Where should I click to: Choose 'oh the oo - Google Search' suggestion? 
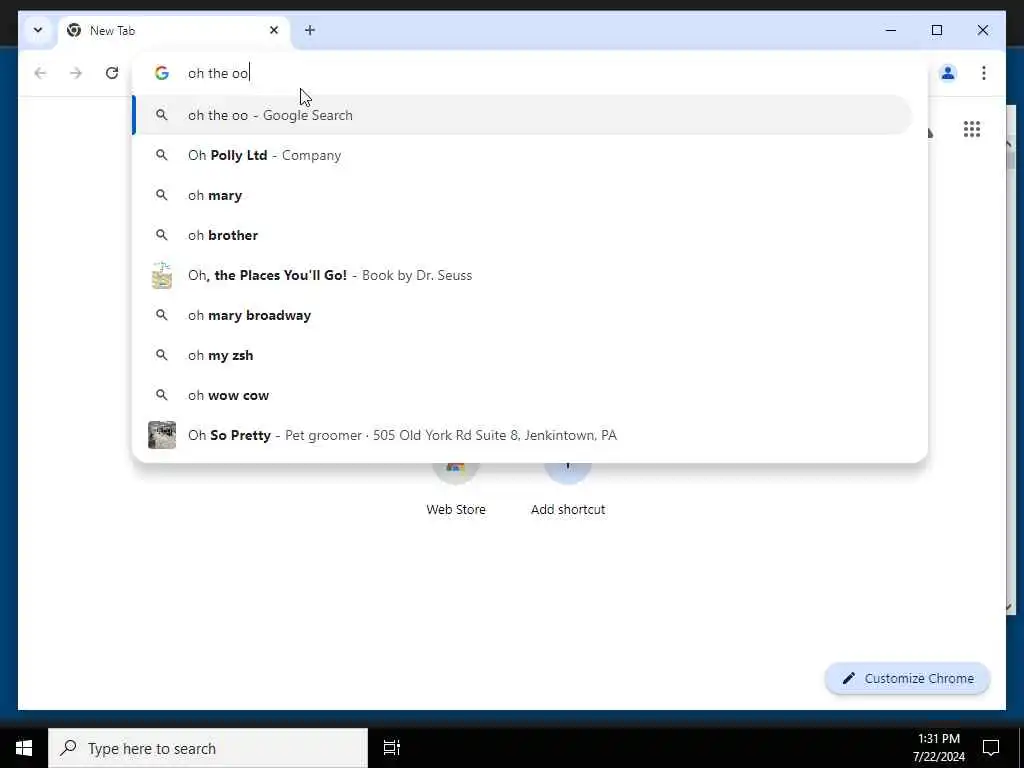(522, 115)
